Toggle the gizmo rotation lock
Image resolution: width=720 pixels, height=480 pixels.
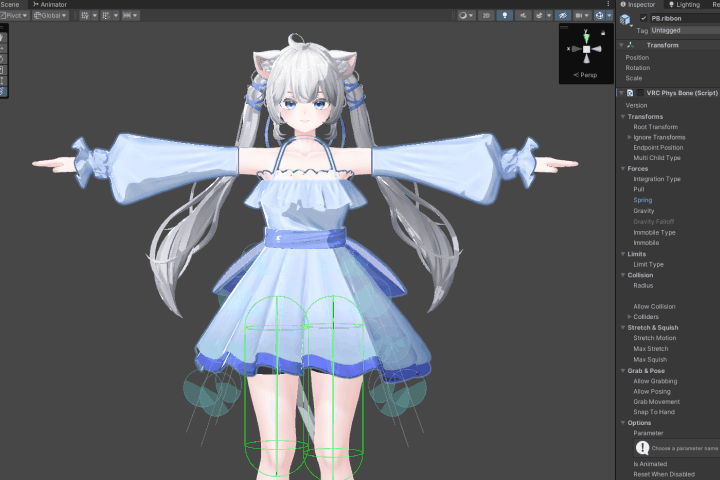point(603,33)
